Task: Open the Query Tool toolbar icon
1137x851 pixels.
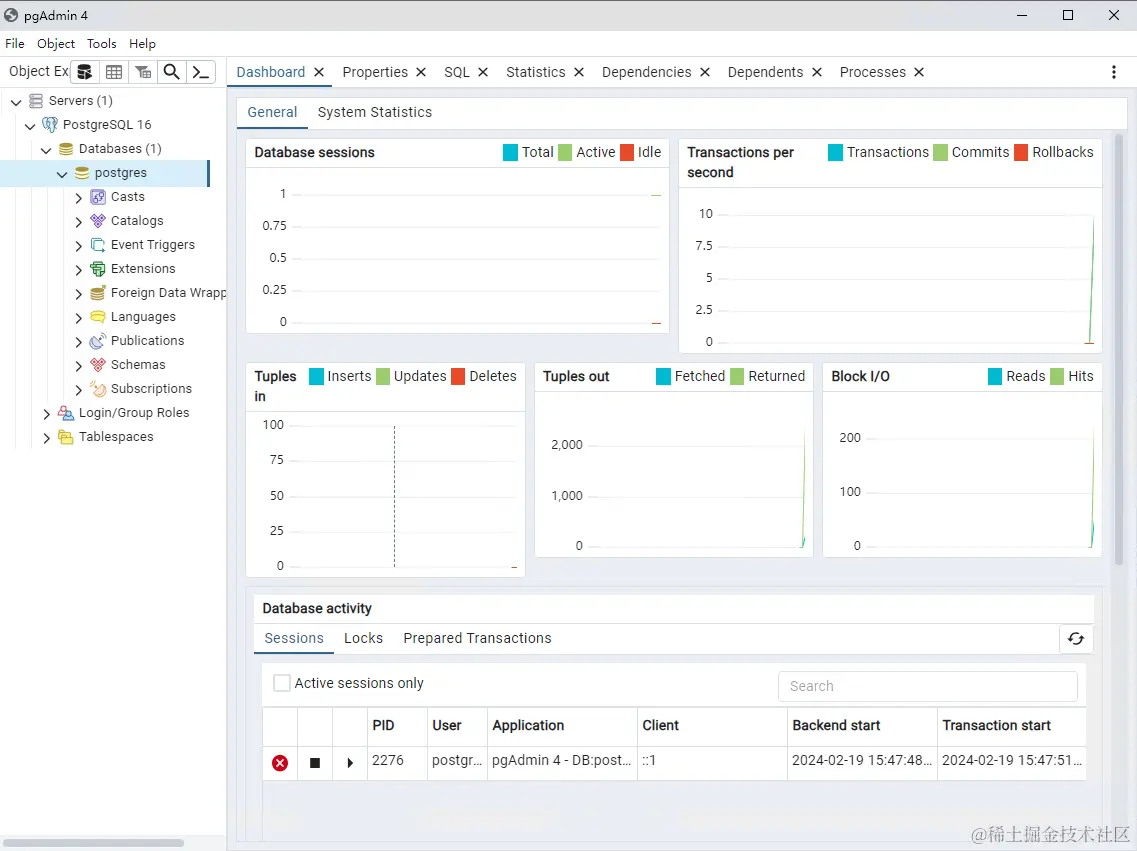Action: pos(85,72)
